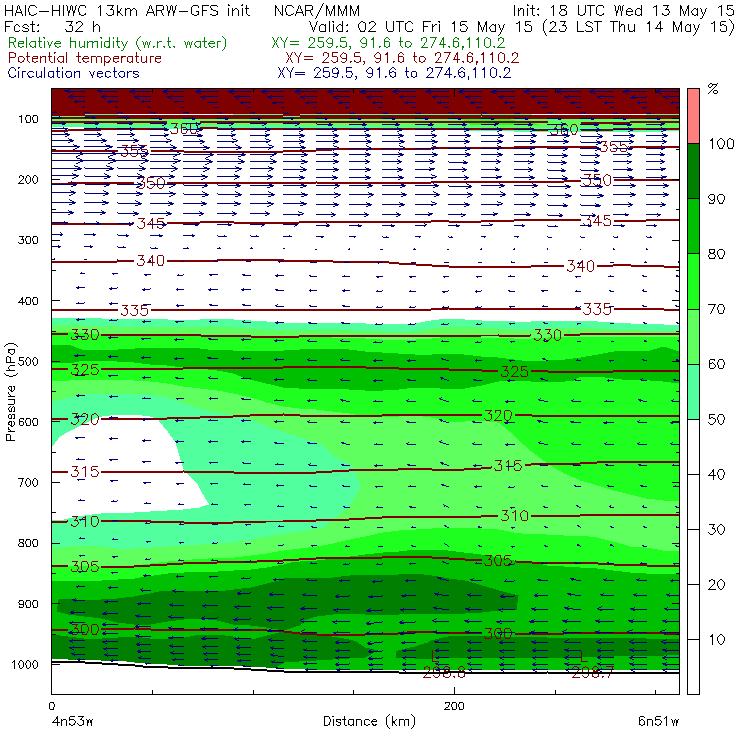The image size is (740, 740).
Task: Select the '400' pressure axis tick label
Action: coord(28,301)
